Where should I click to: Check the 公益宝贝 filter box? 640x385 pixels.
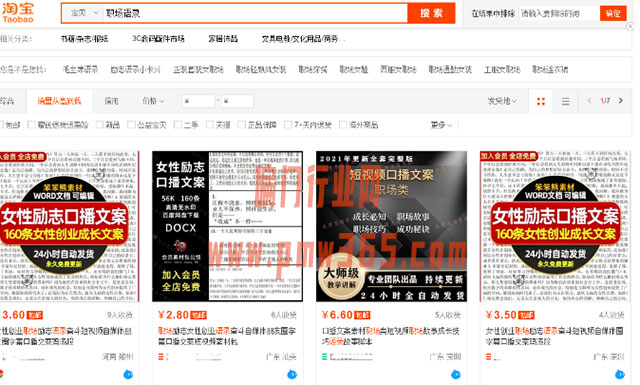(131, 125)
